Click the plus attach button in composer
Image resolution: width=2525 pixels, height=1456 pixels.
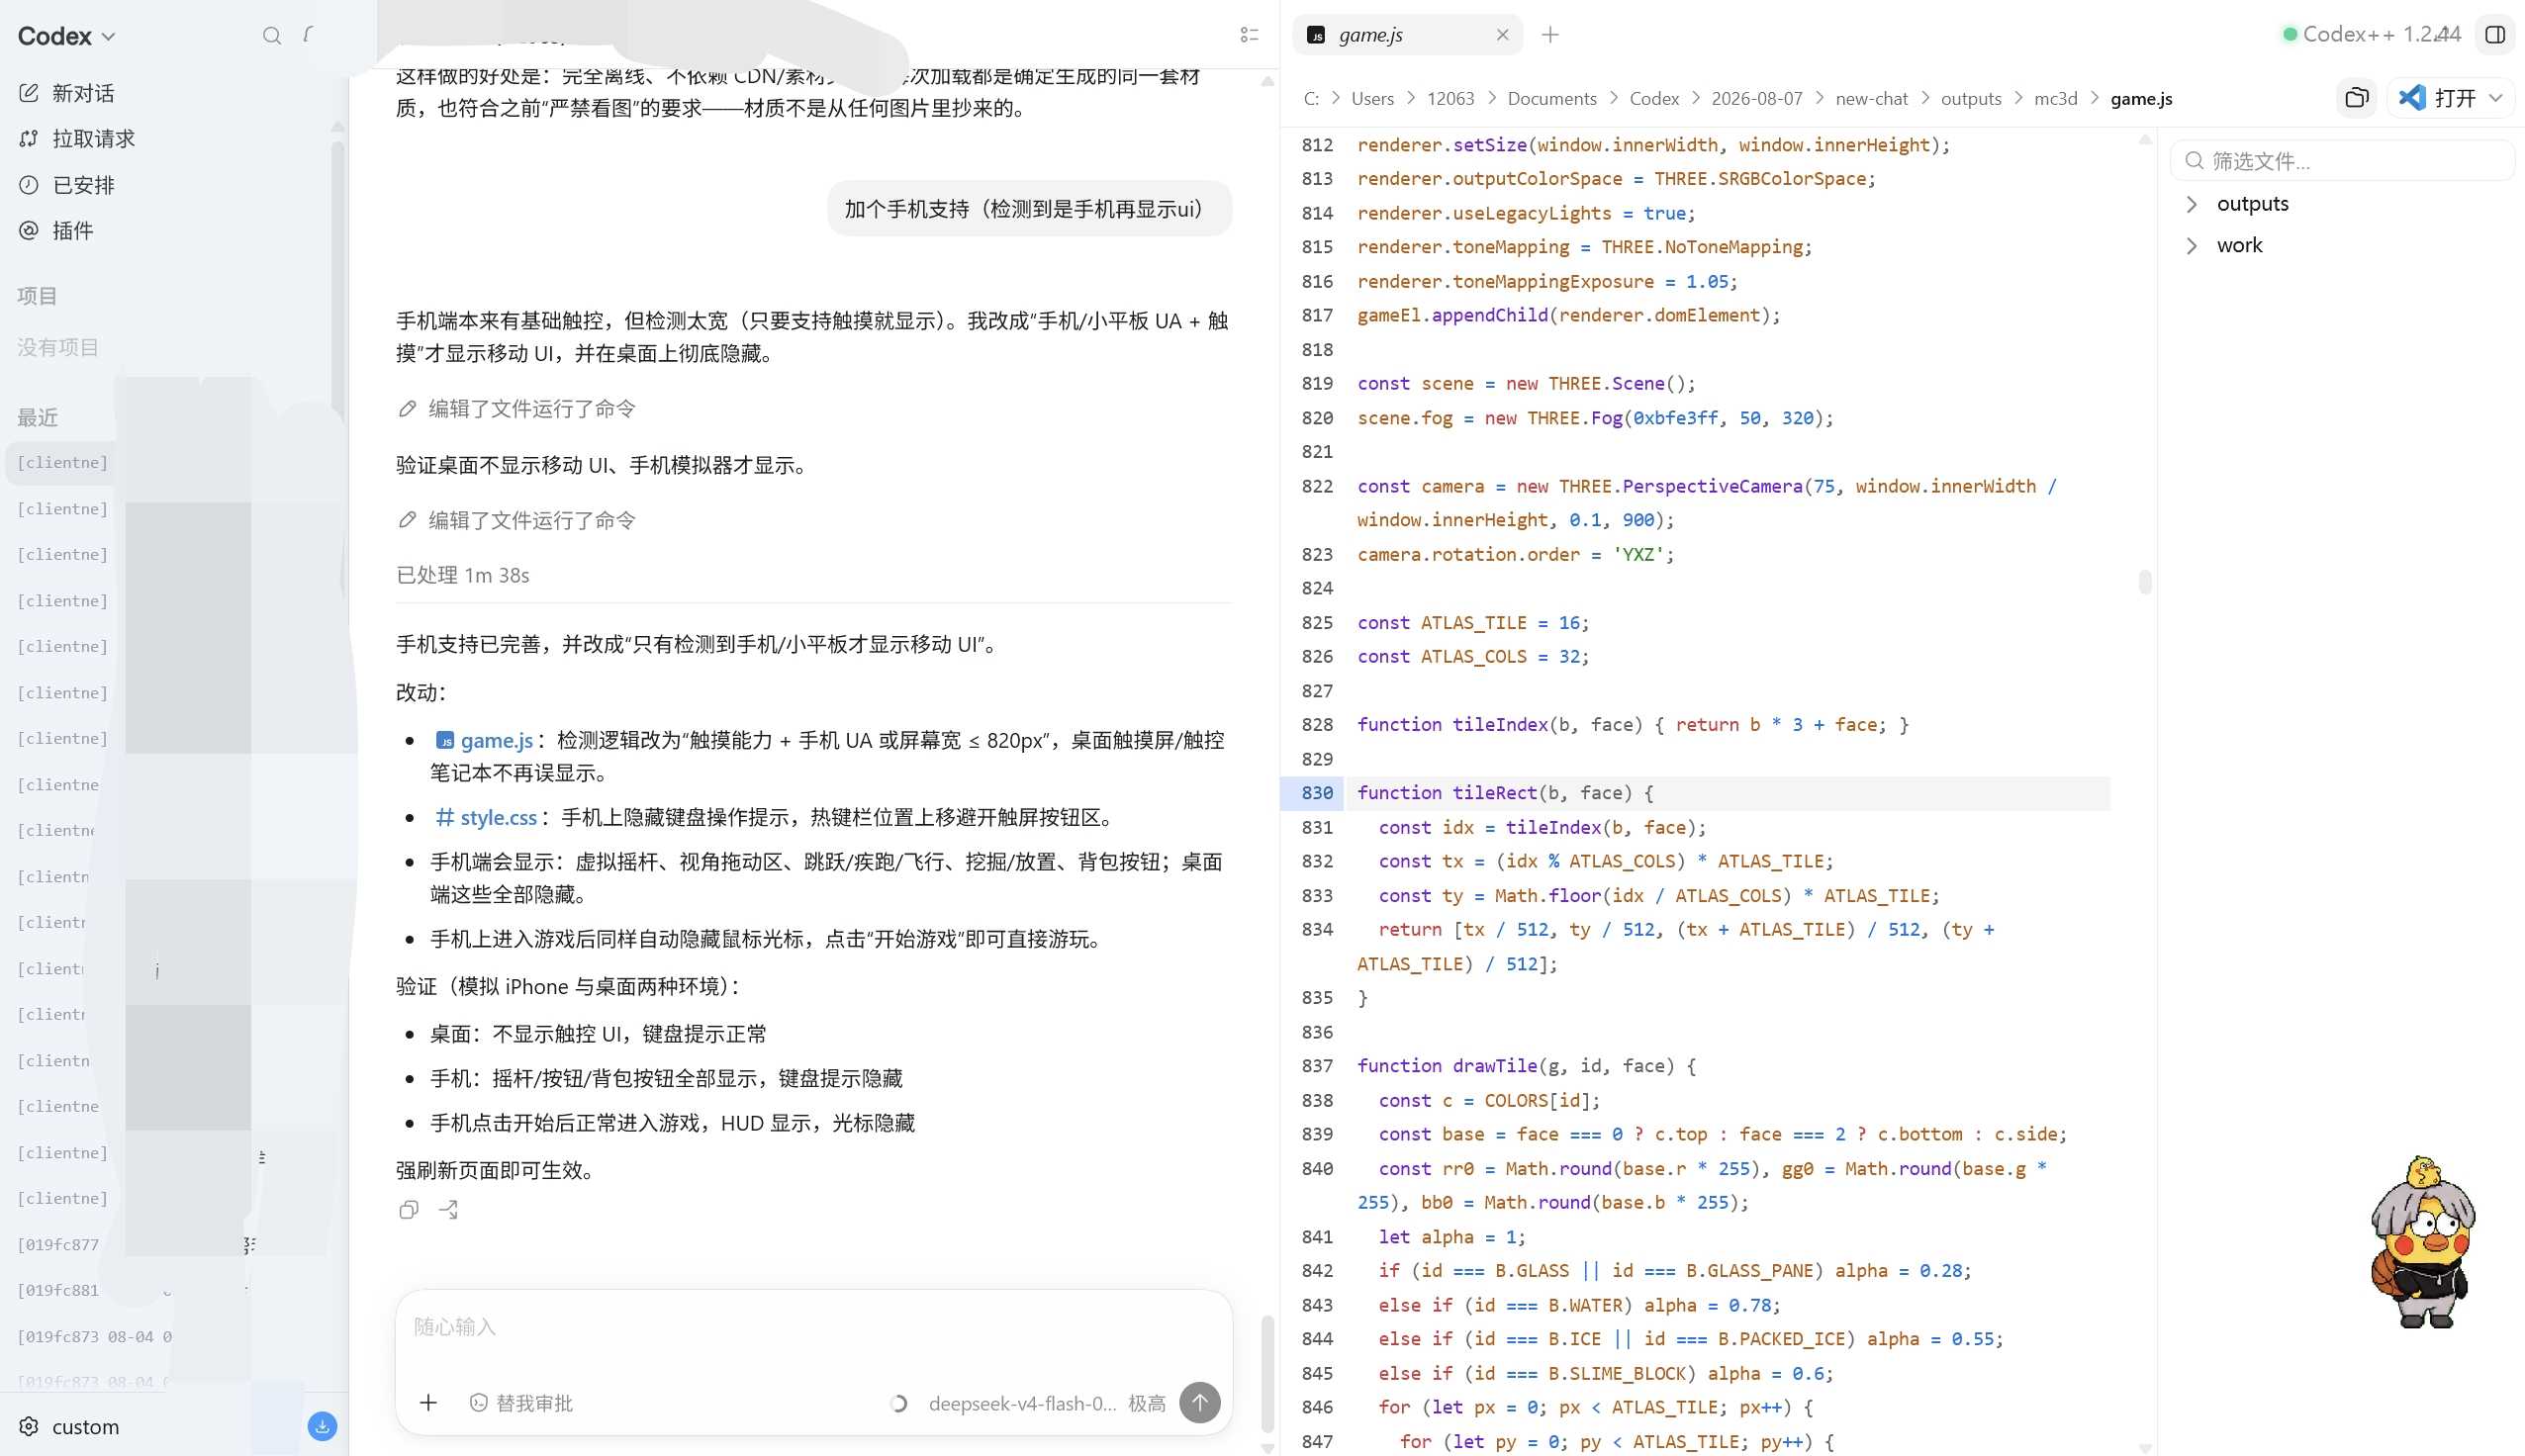(428, 1403)
